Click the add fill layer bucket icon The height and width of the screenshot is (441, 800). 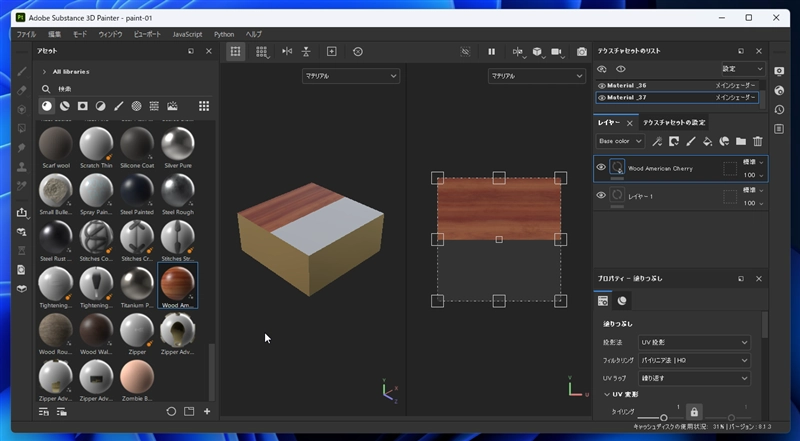click(707, 141)
